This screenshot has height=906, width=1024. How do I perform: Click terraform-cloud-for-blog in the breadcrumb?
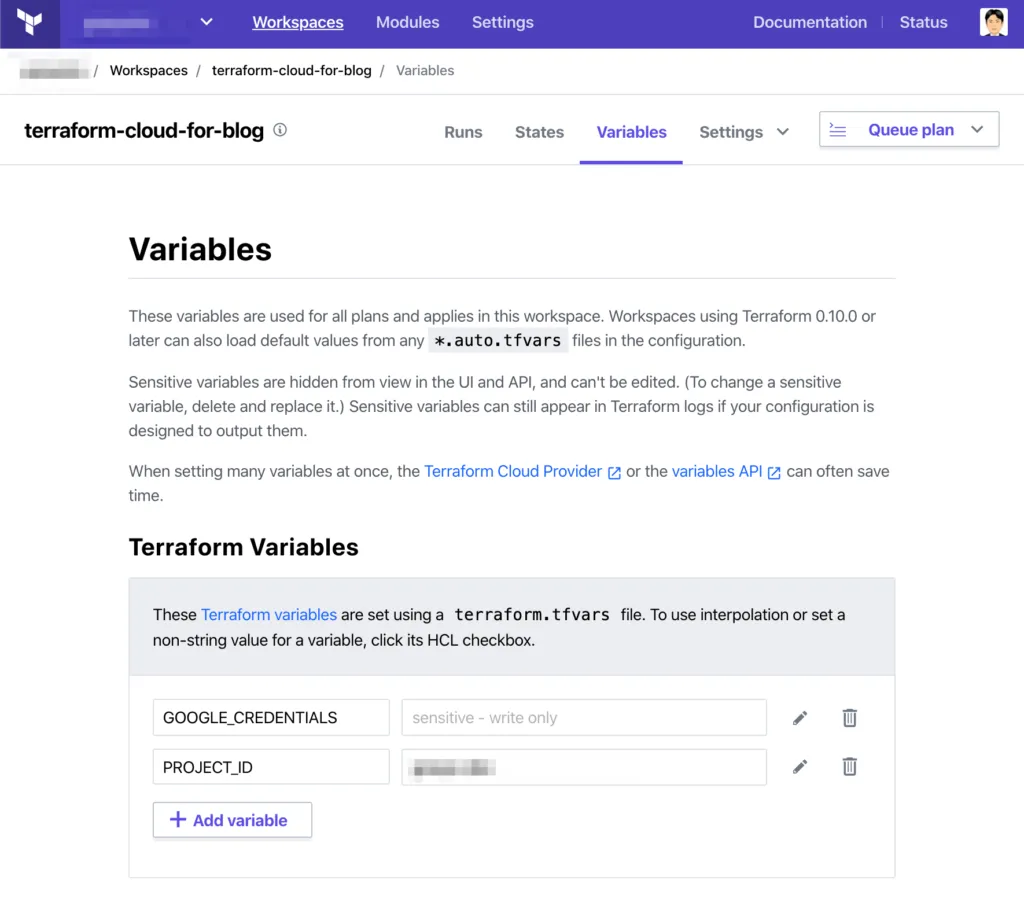291,71
